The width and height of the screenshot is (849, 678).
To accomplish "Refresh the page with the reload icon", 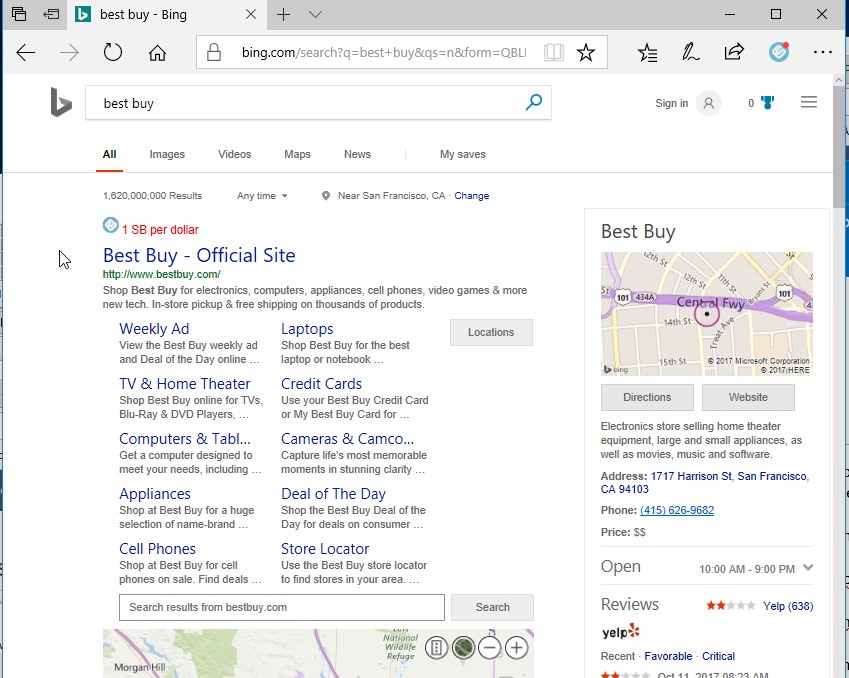I will click(x=113, y=53).
